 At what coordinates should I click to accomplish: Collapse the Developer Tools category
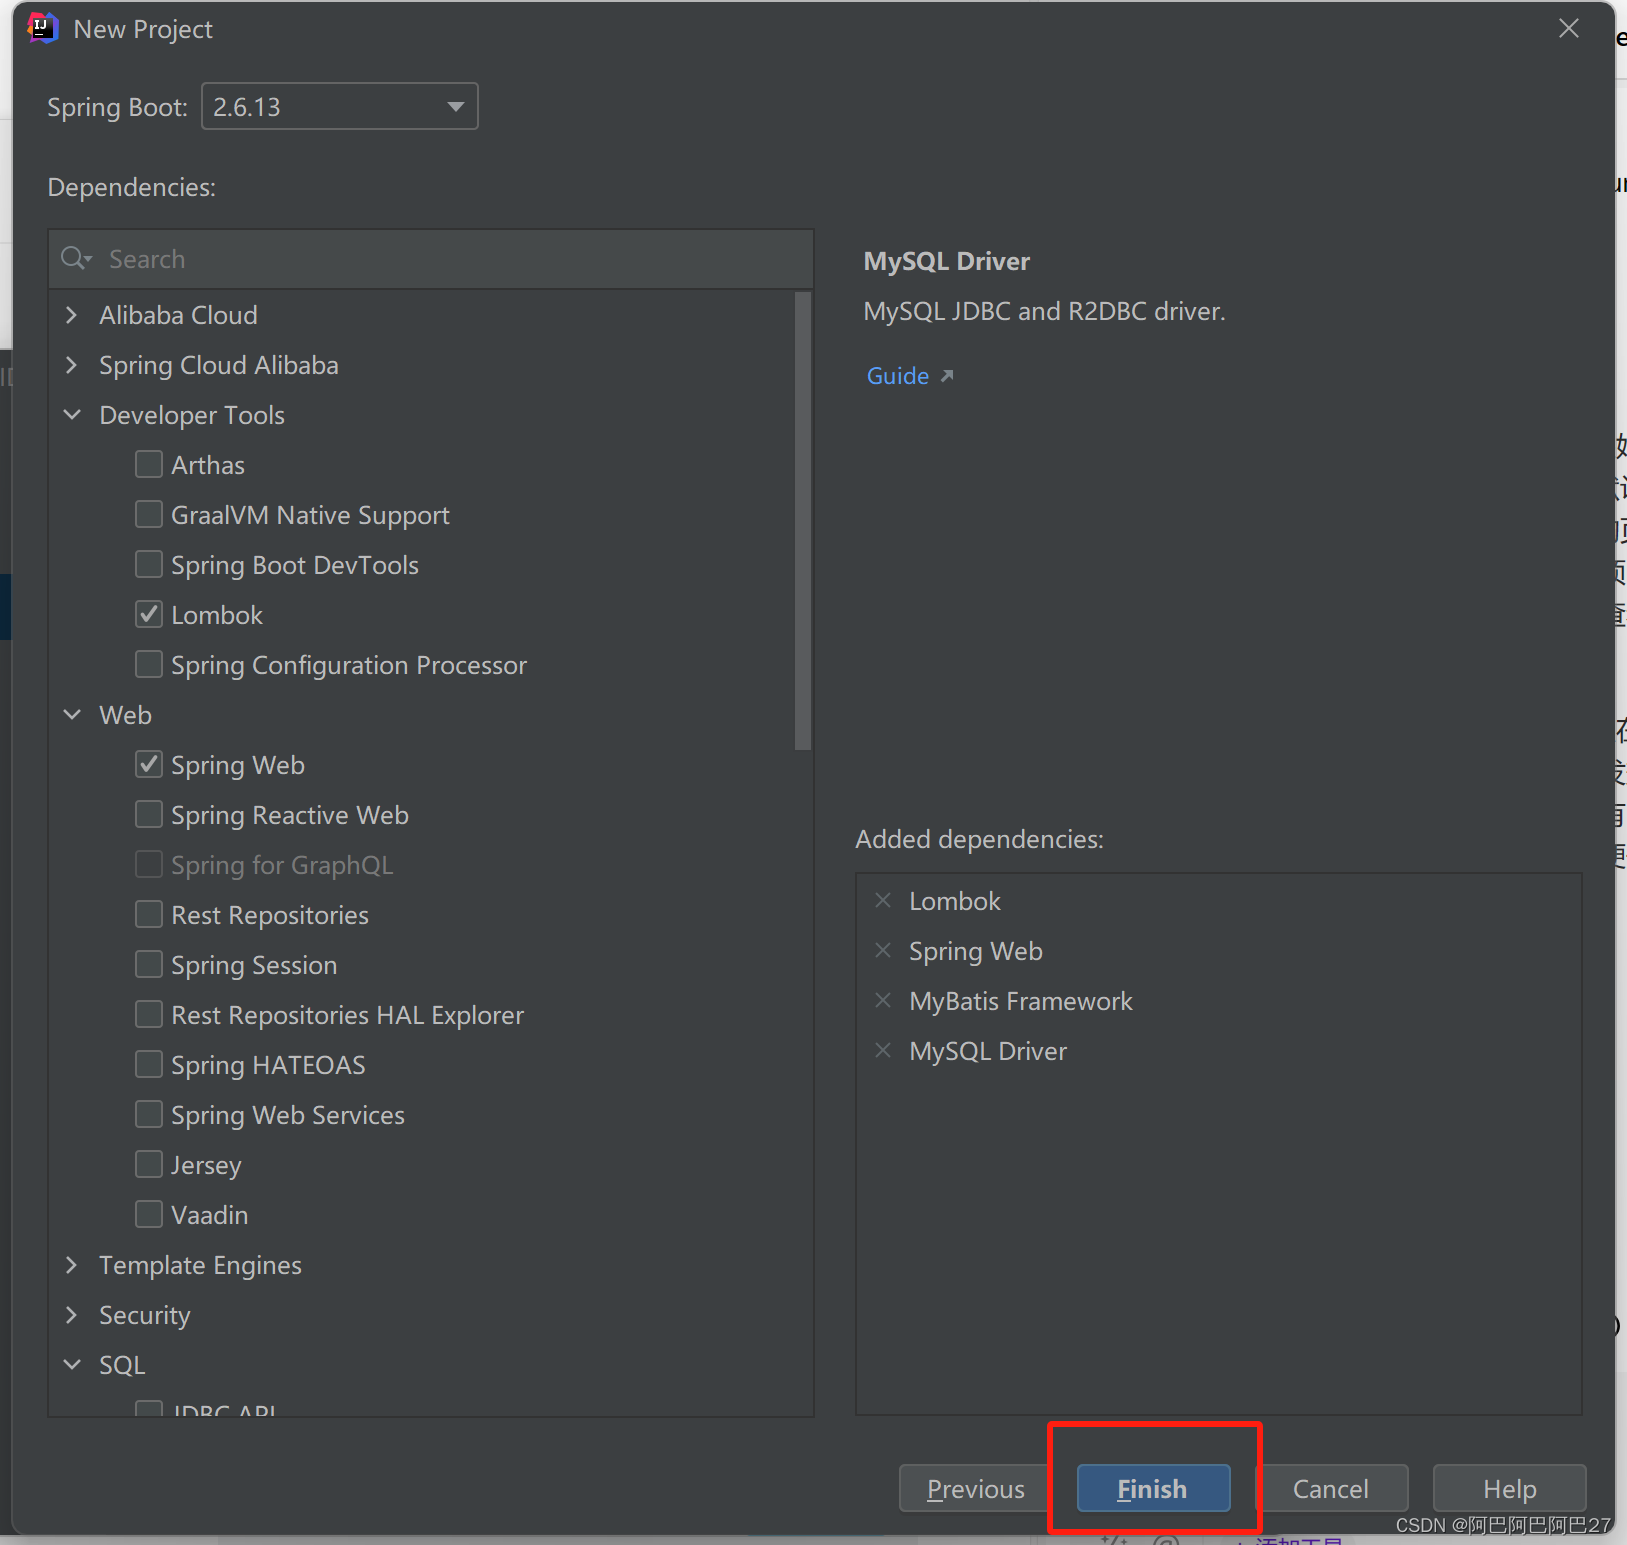click(x=72, y=414)
